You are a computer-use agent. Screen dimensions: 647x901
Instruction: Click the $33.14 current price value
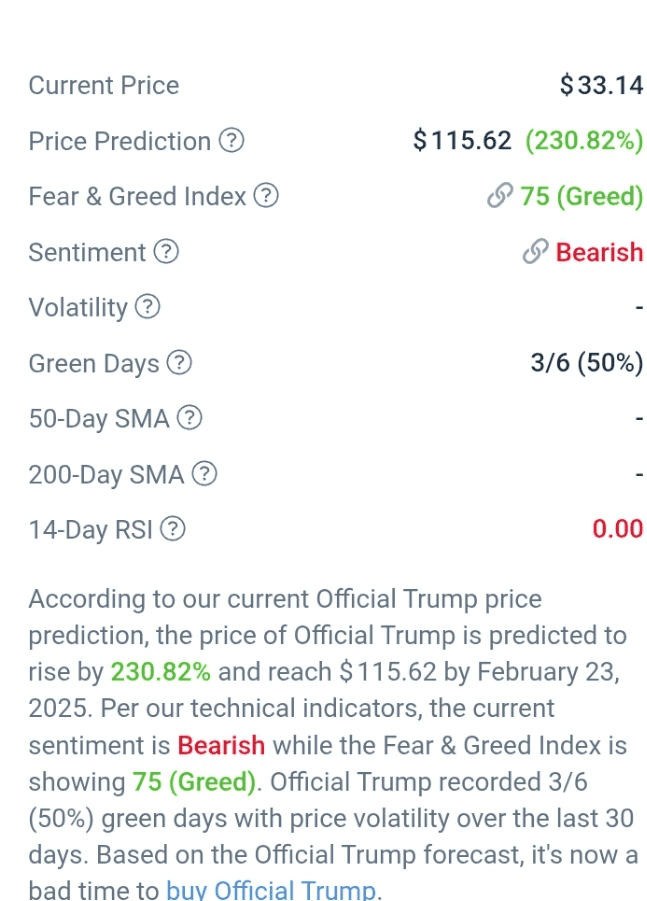tap(602, 85)
